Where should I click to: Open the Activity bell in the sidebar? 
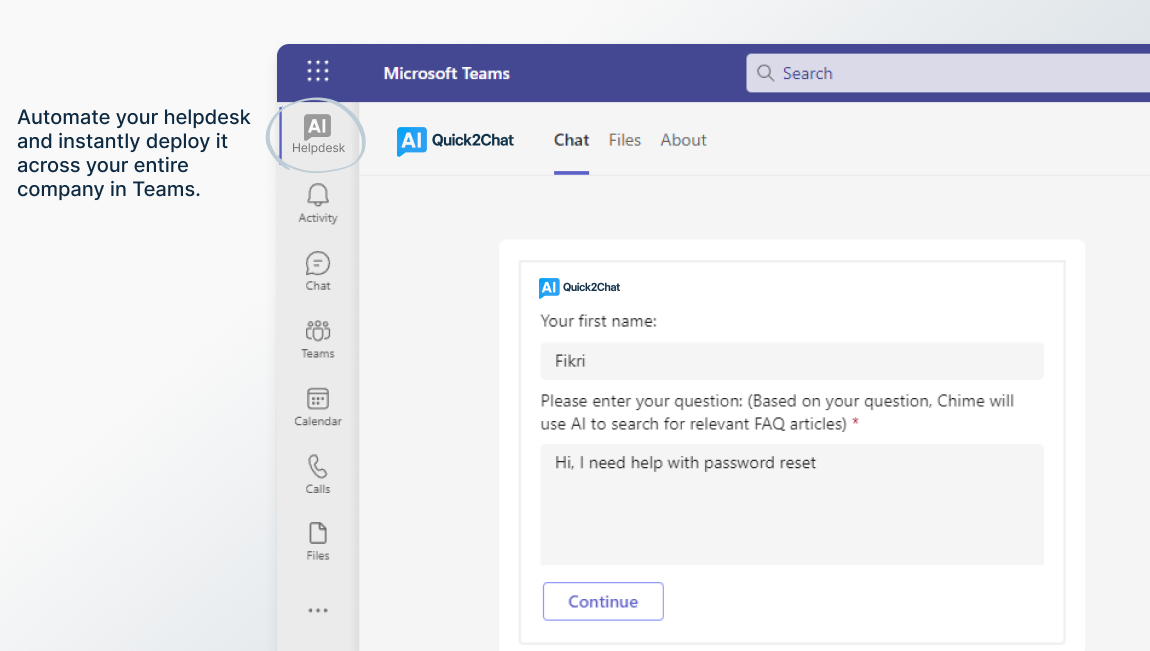pyautogui.click(x=318, y=202)
